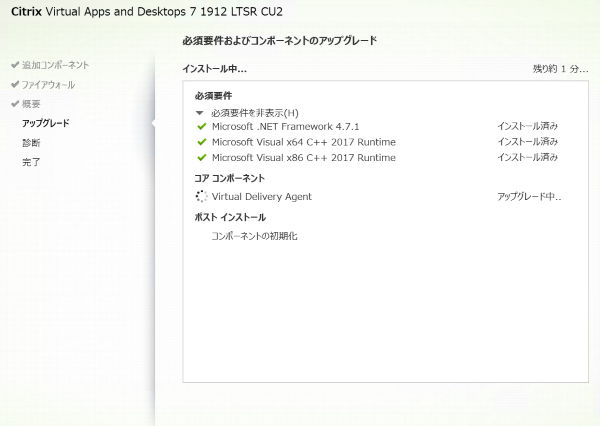Click Microsoft Visual x86 C++ 2017 Runtime text
600x426 pixels.
(x=304, y=158)
